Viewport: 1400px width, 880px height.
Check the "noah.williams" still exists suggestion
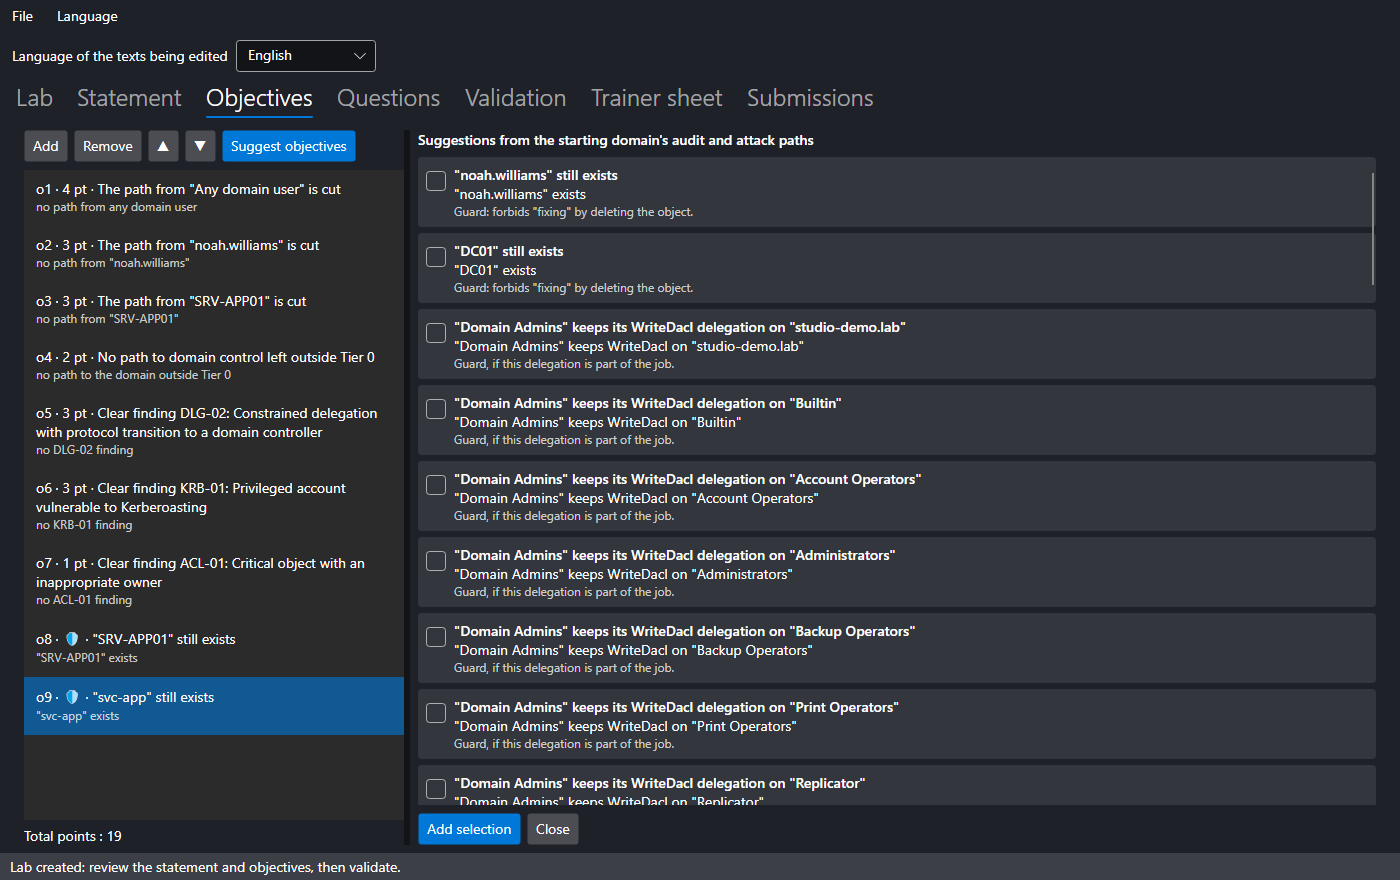(436, 181)
